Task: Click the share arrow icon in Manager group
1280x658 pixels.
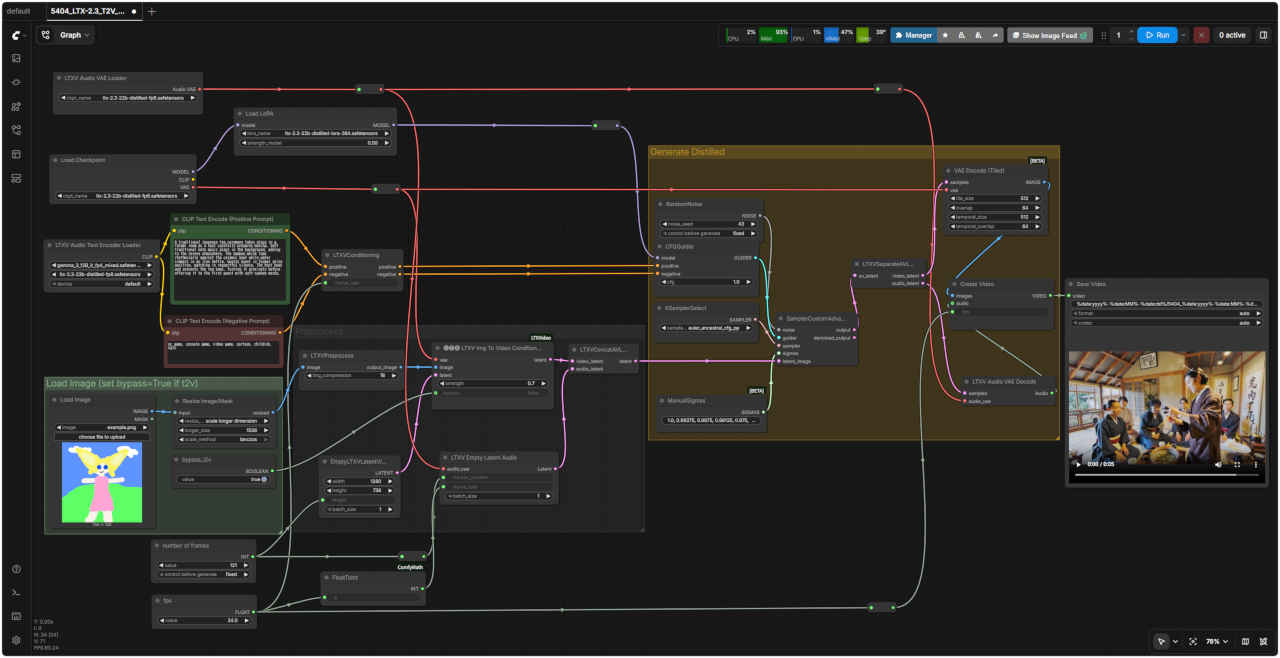Action: coord(995,35)
